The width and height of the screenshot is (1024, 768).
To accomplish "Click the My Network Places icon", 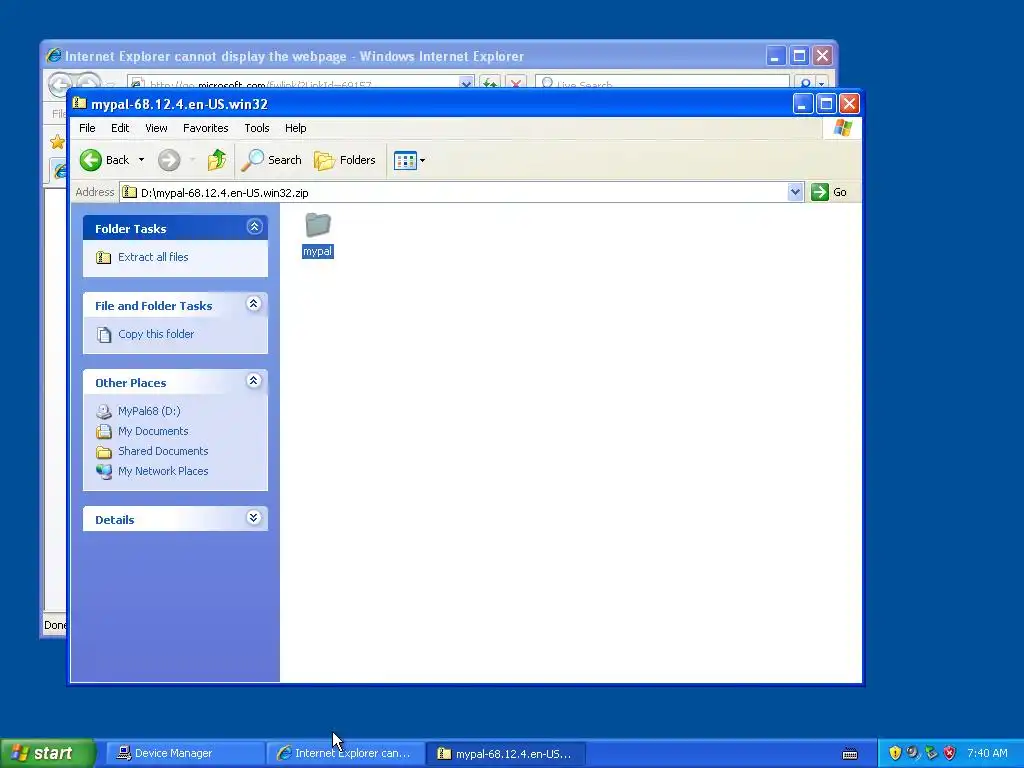I will click(x=104, y=472).
